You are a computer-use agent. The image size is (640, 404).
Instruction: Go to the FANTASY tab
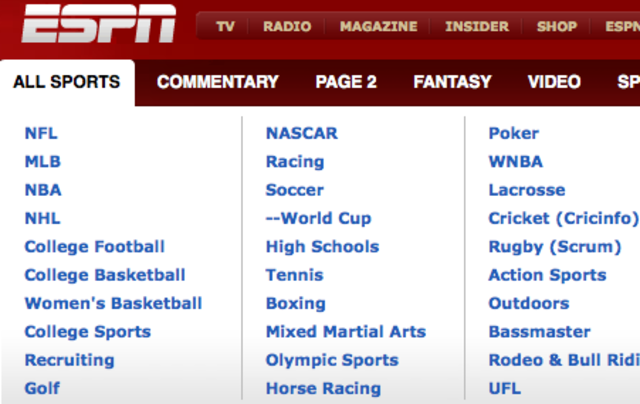pos(452,82)
